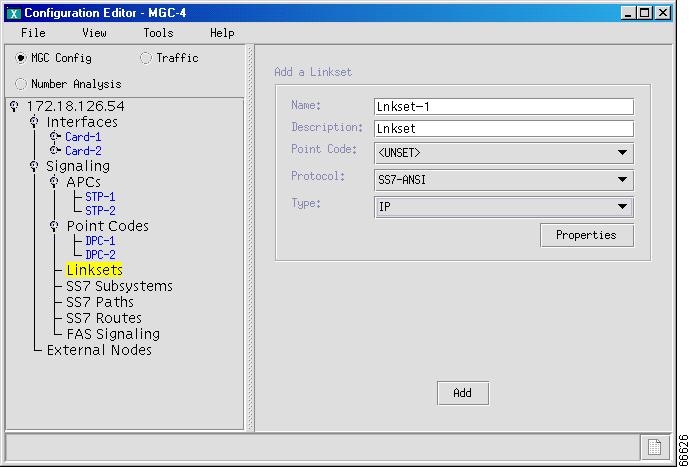
Task: Click the vertical pane splitter handle
Action: click(250, 238)
